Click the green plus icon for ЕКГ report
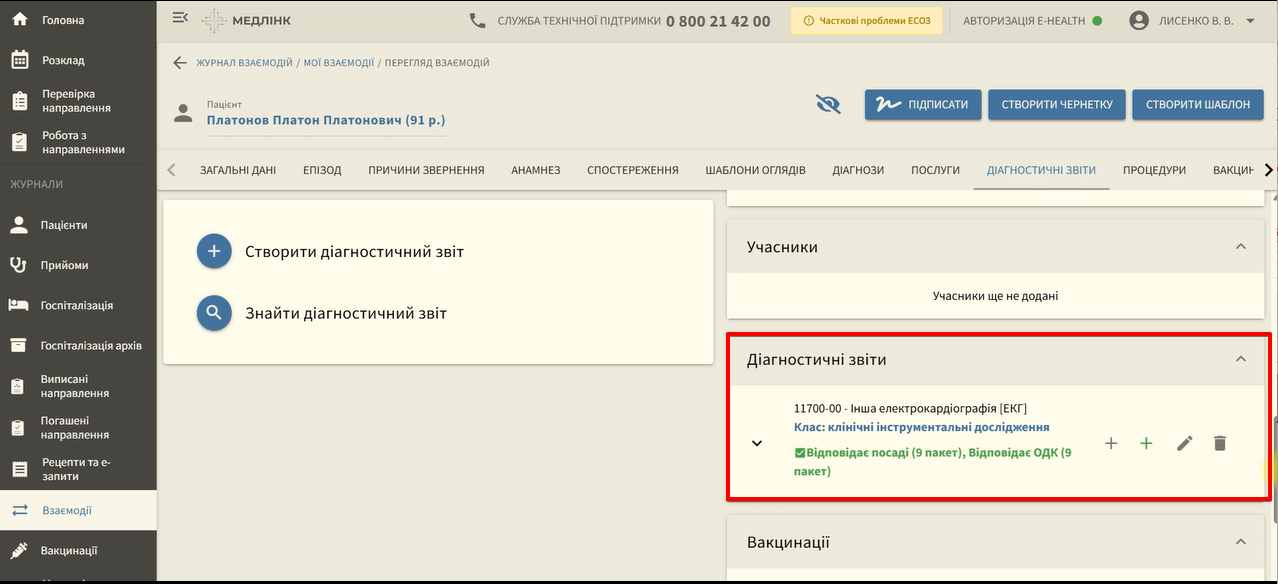 coord(1146,443)
